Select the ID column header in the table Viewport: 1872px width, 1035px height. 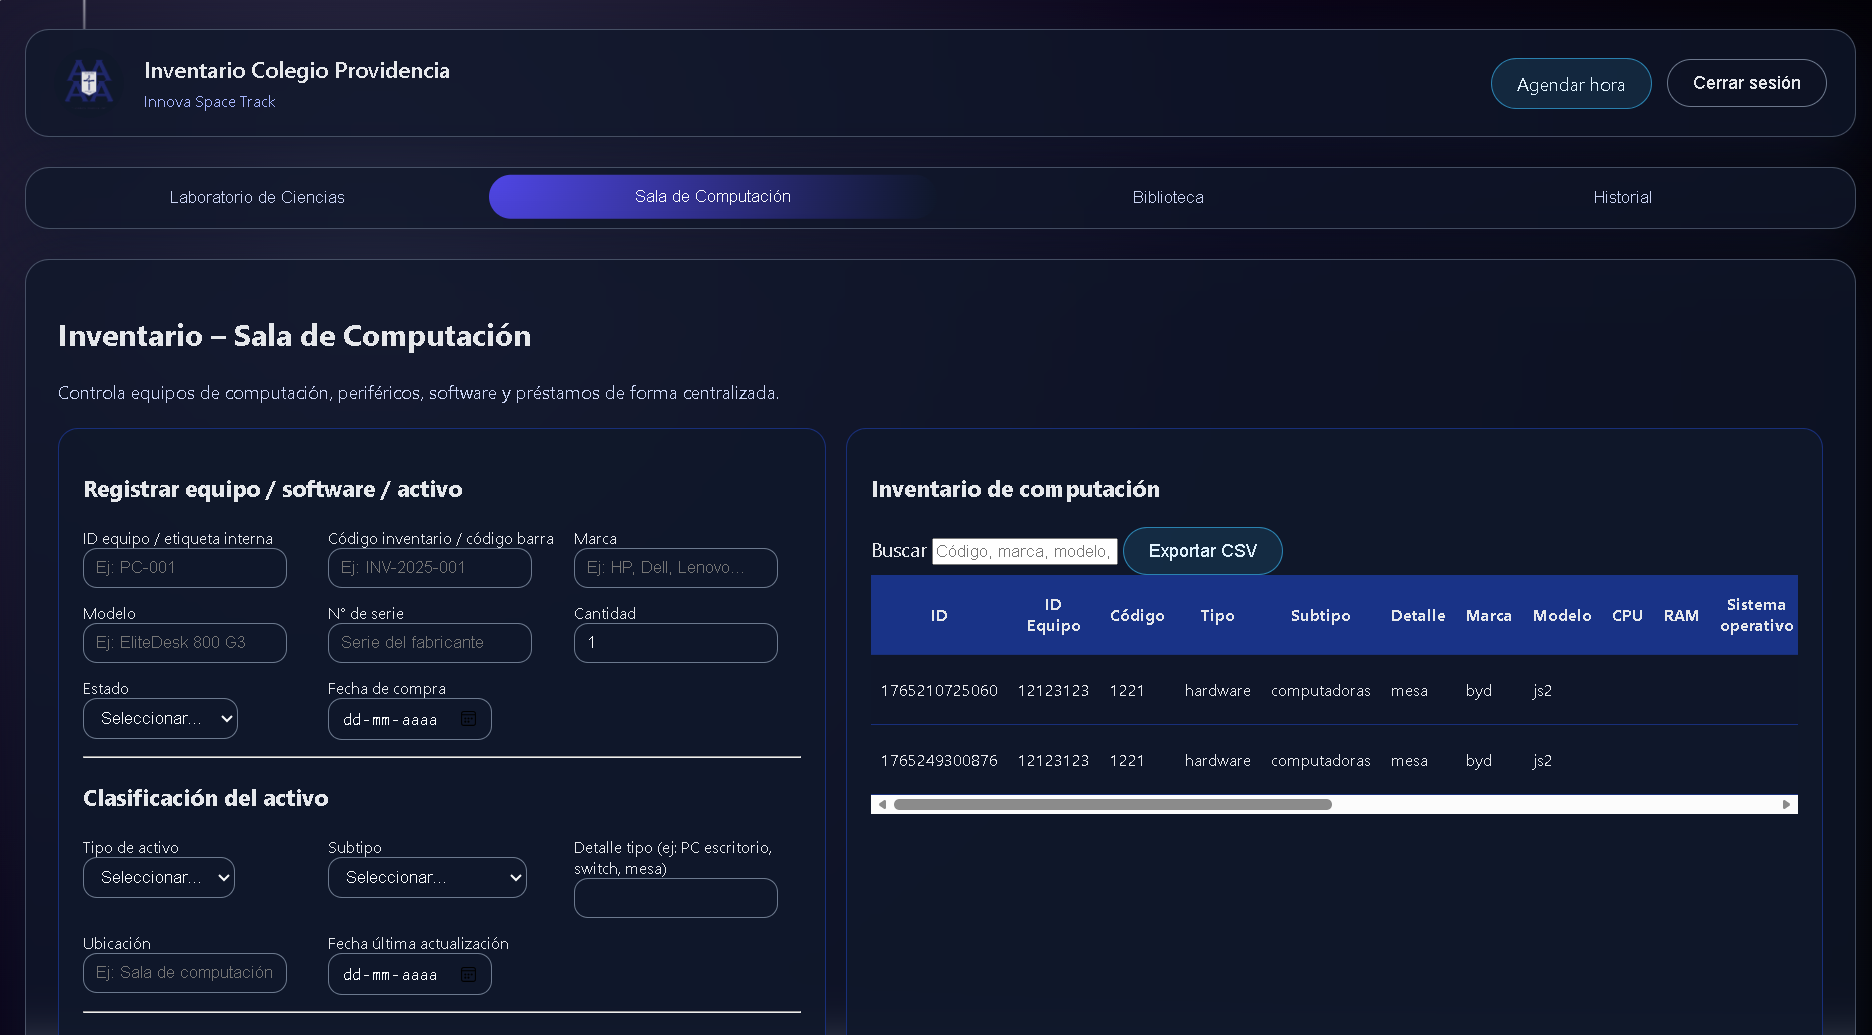pyautogui.click(x=938, y=615)
